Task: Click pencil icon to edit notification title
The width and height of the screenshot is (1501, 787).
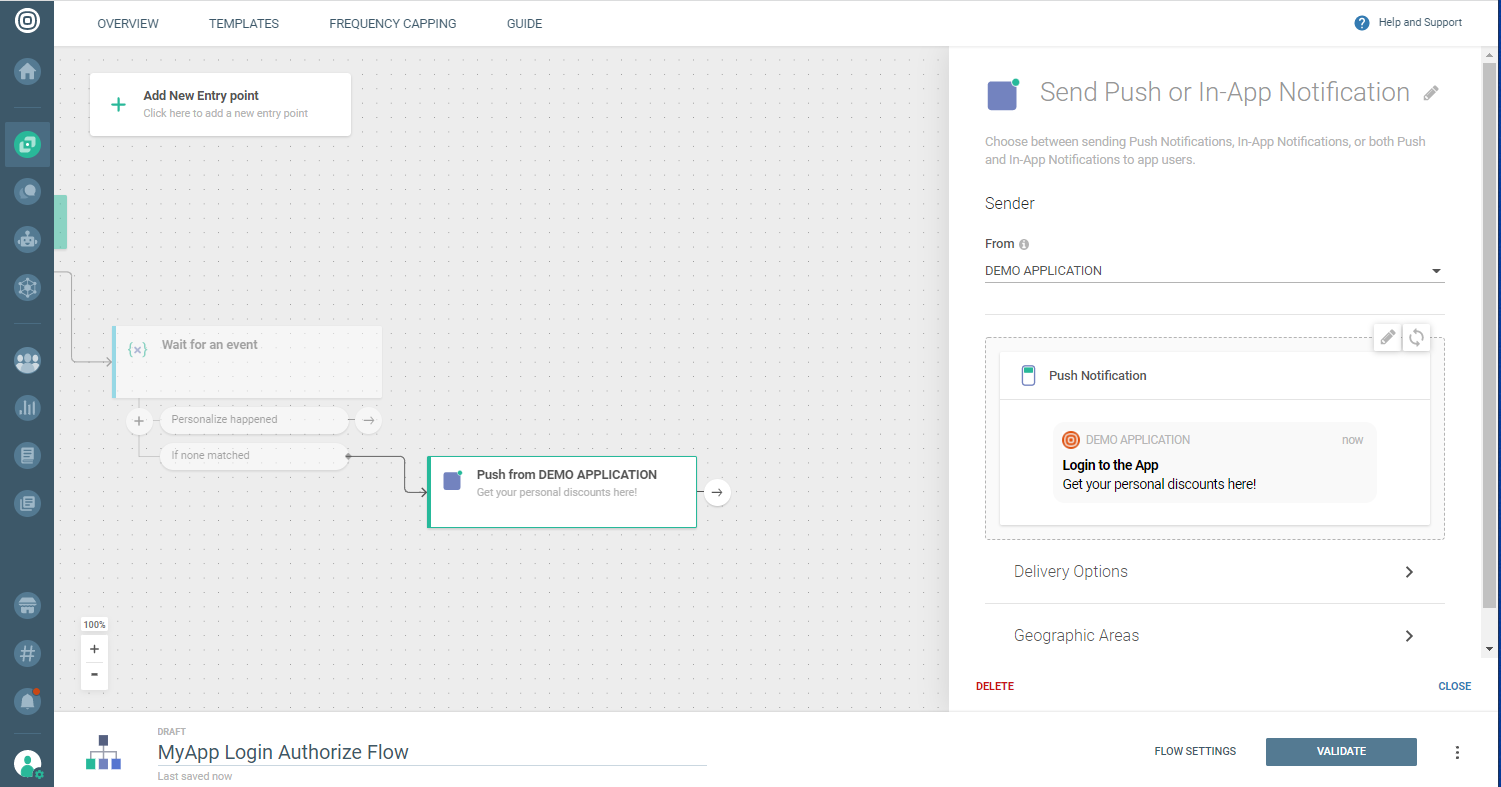Action: point(1431,93)
